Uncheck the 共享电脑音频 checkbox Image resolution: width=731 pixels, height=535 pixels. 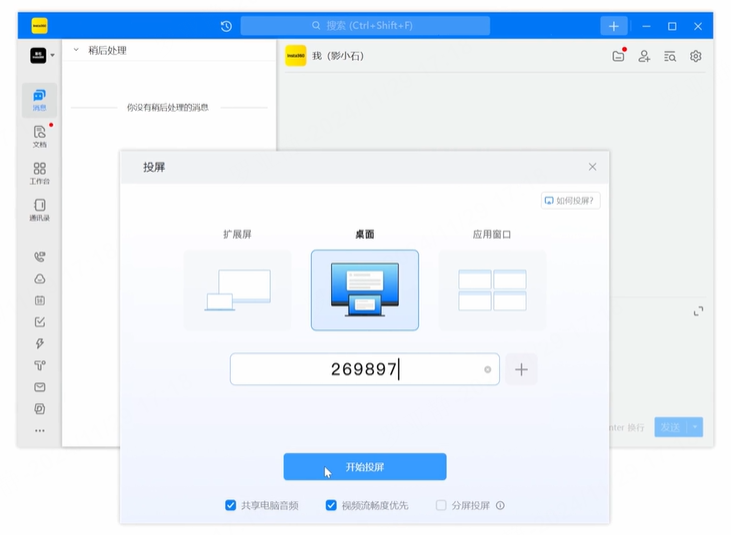(231, 506)
